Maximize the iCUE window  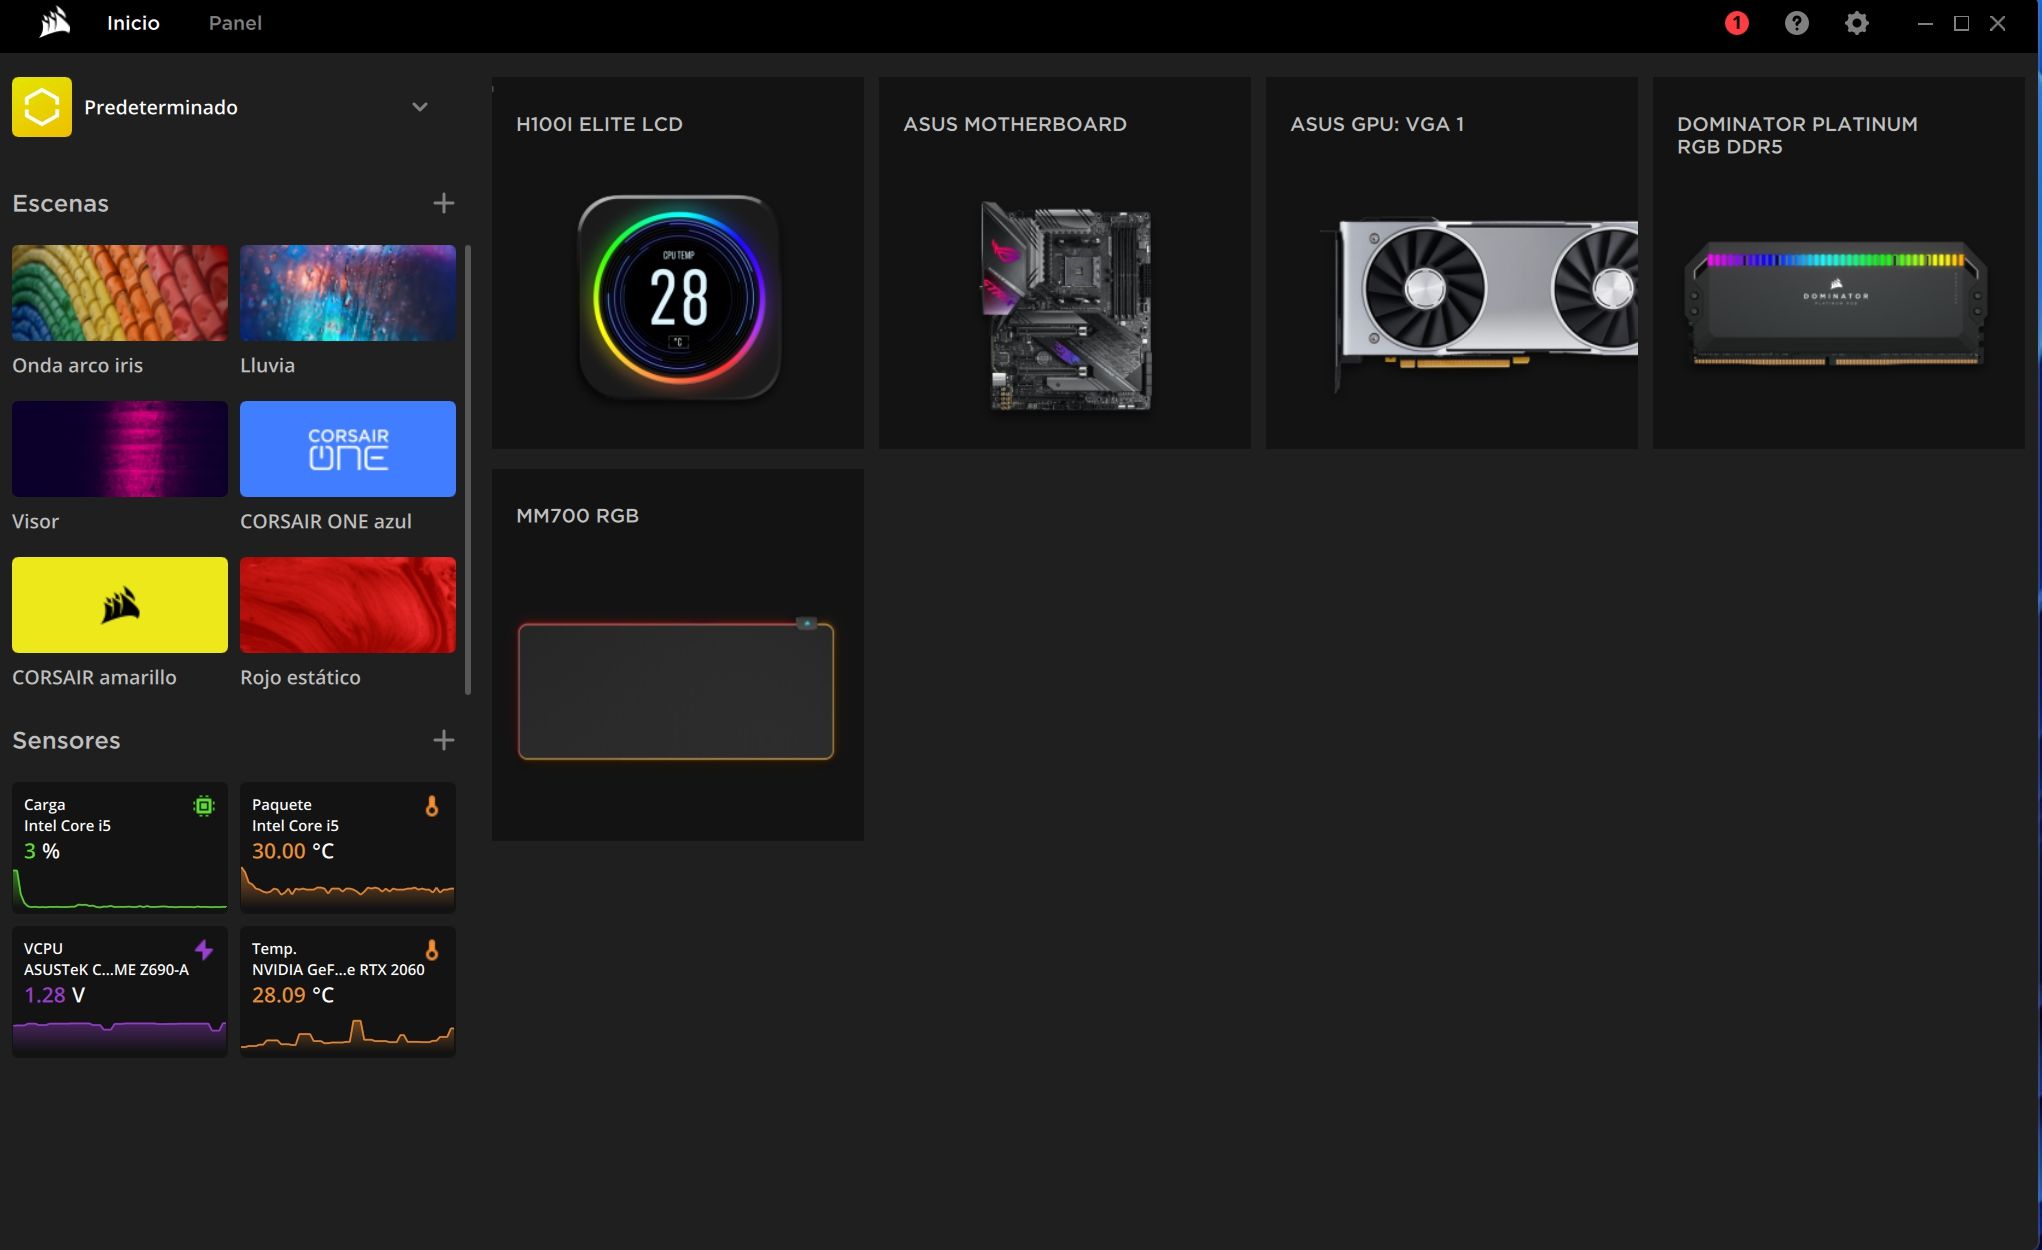click(x=1962, y=23)
